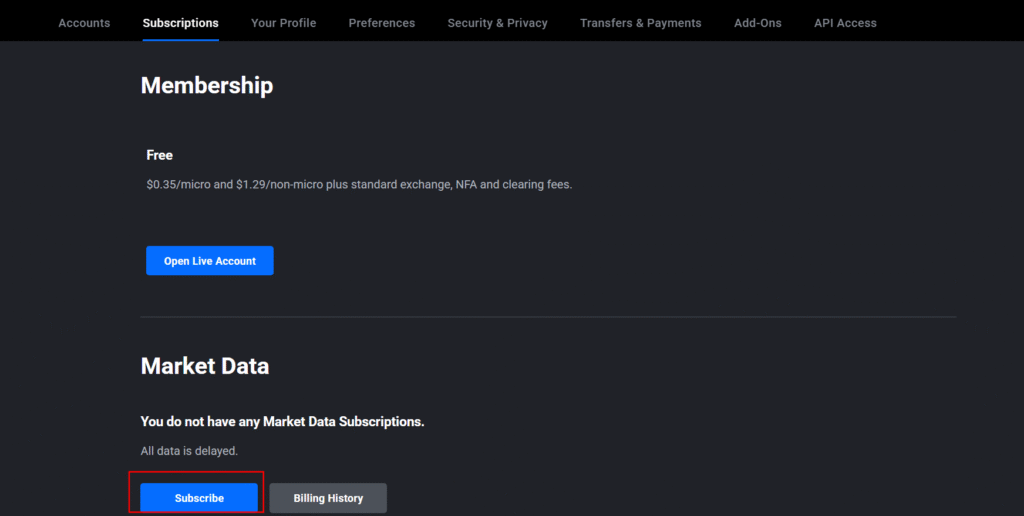Open the Accounts tab
The height and width of the screenshot is (516, 1024).
(84, 23)
